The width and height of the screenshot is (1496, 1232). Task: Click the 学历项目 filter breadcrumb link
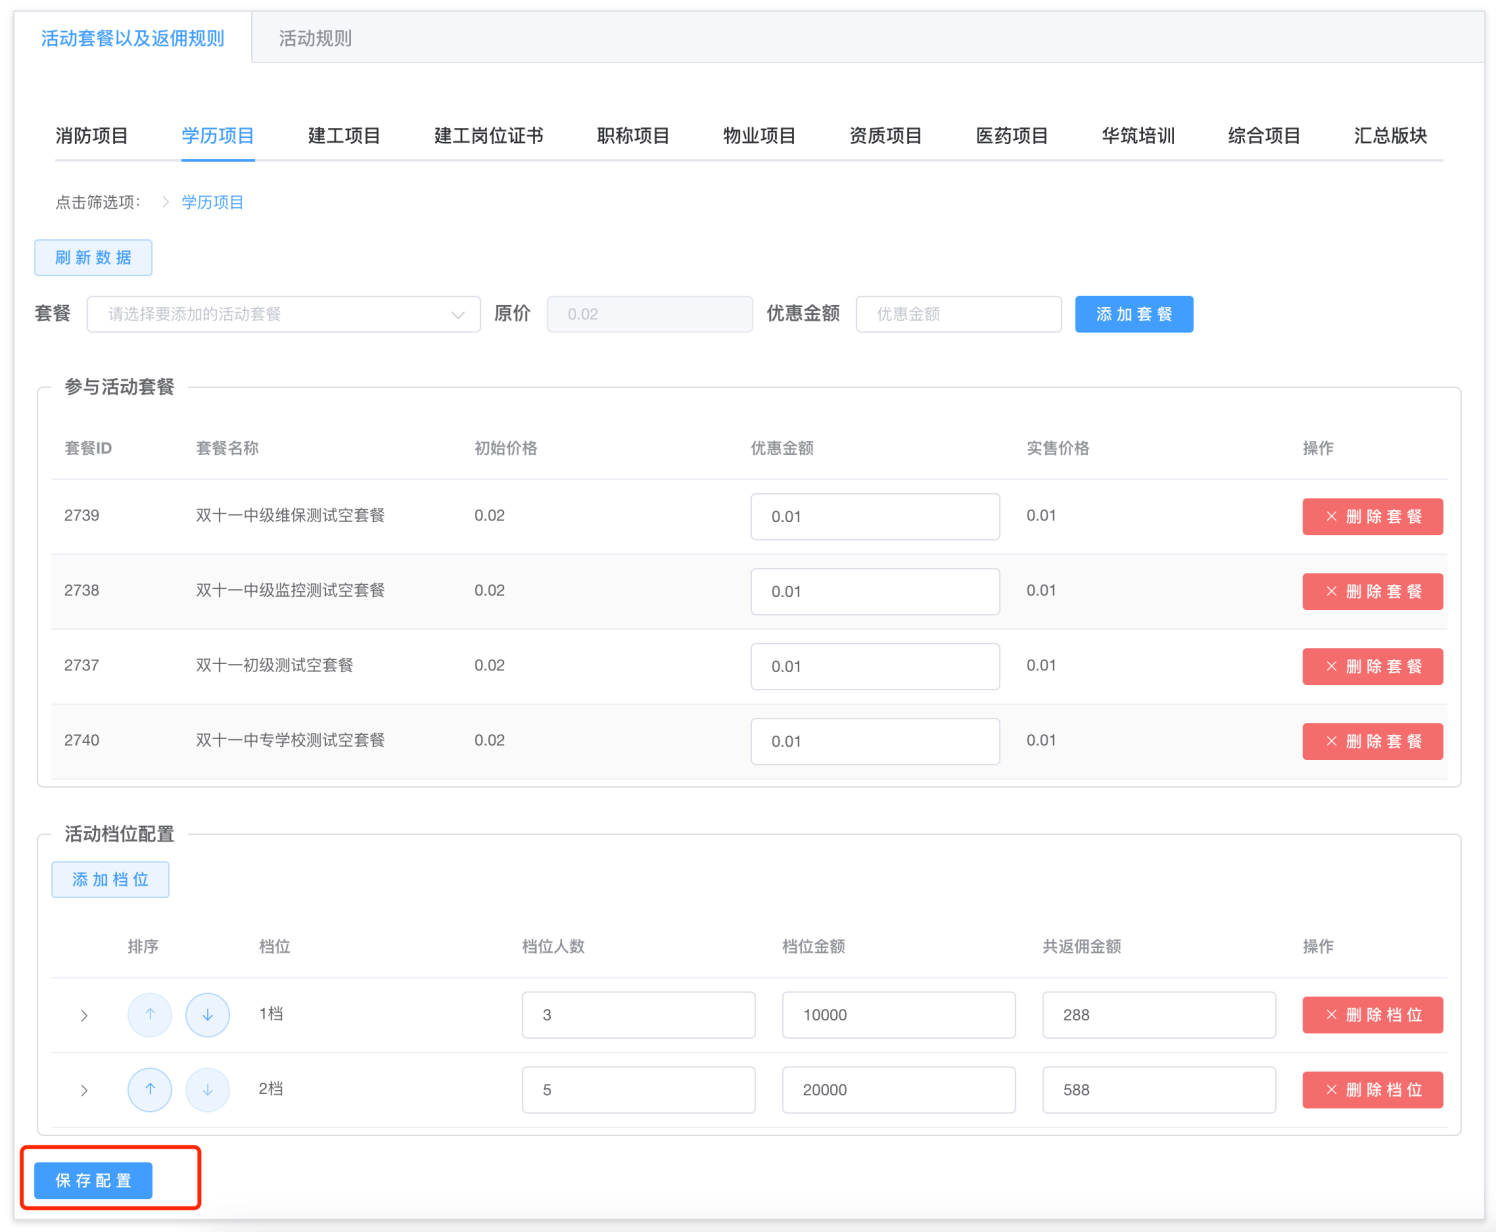click(x=212, y=202)
